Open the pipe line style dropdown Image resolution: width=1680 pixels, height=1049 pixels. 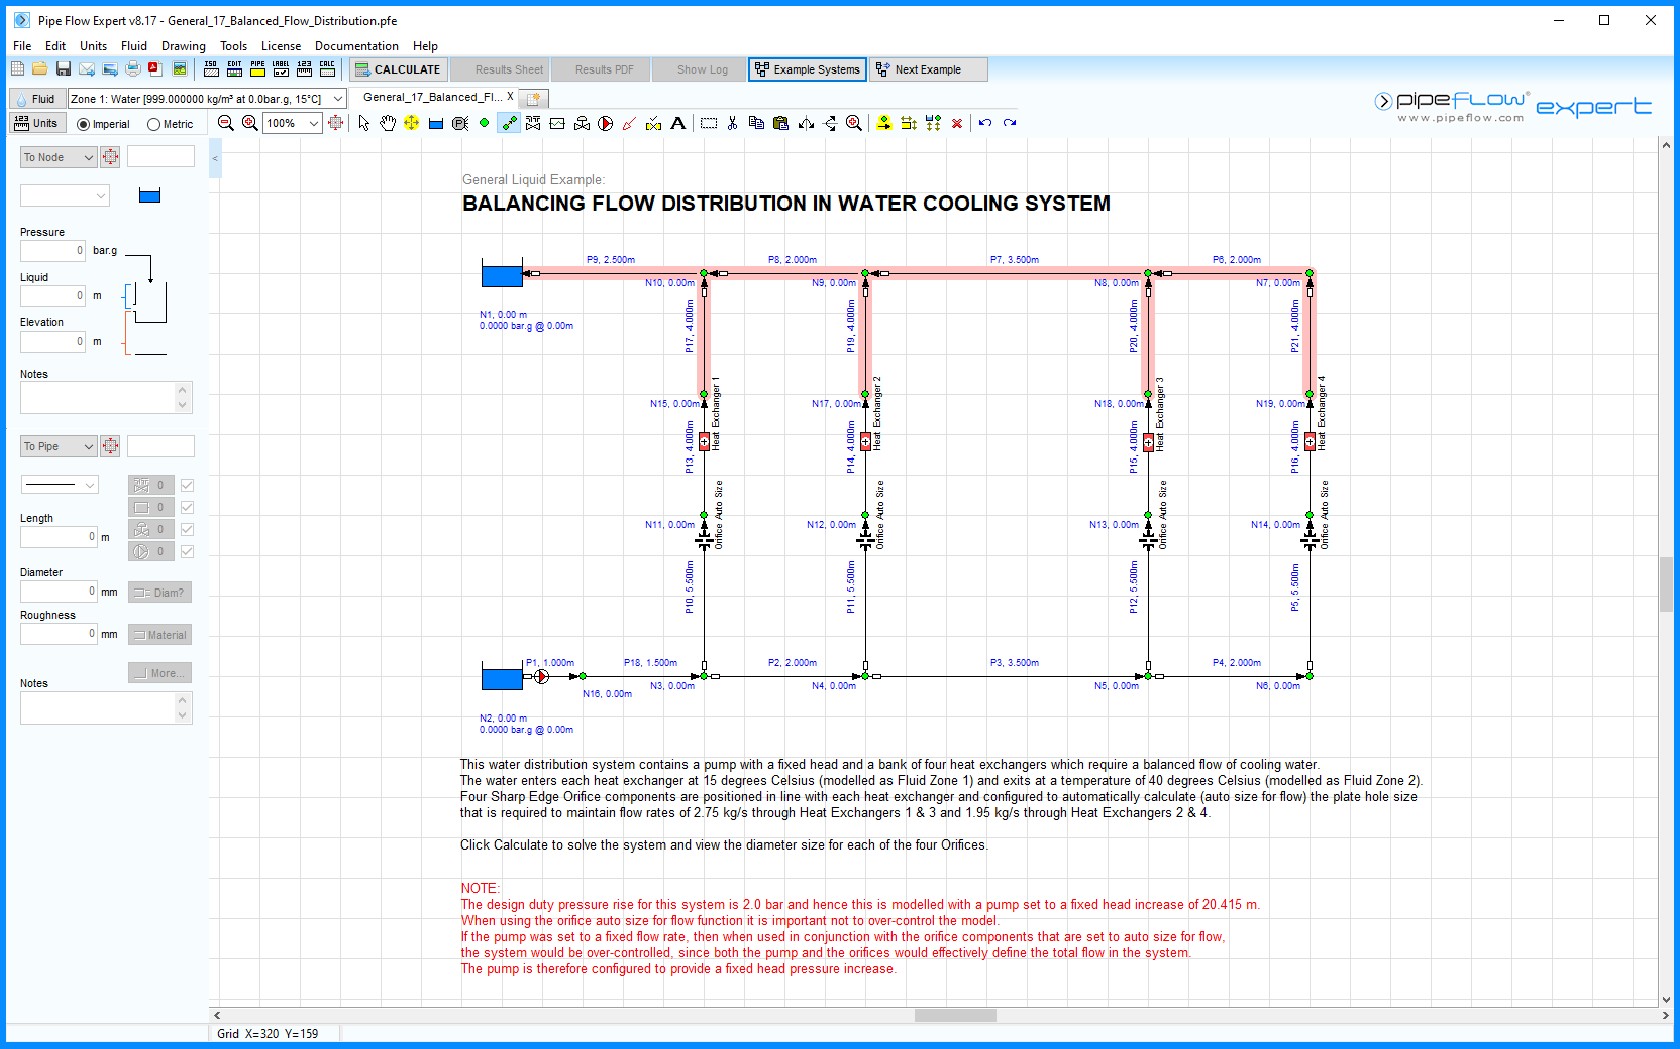pos(60,485)
